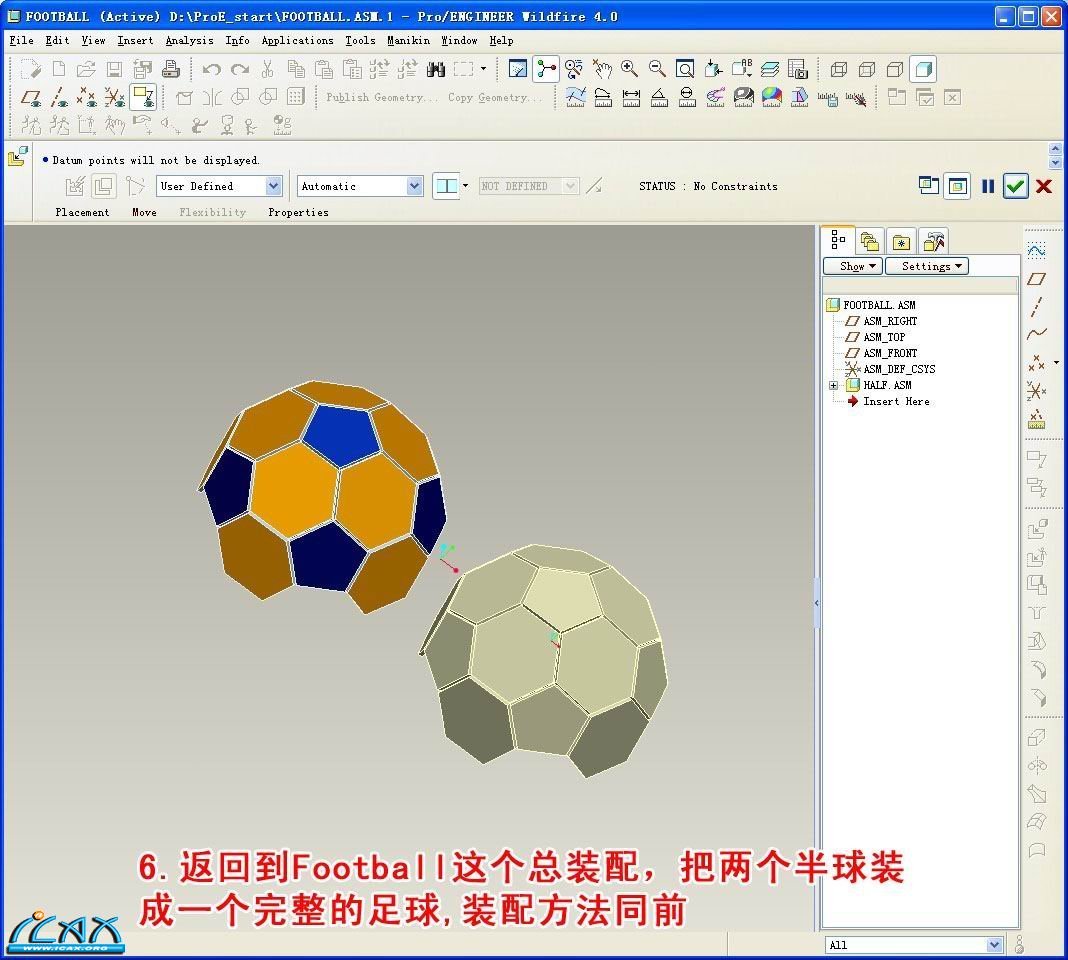This screenshot has height=960, width=1068.
Task: Accept placement with the green checkmark
Action: (x=1016, y=186)
